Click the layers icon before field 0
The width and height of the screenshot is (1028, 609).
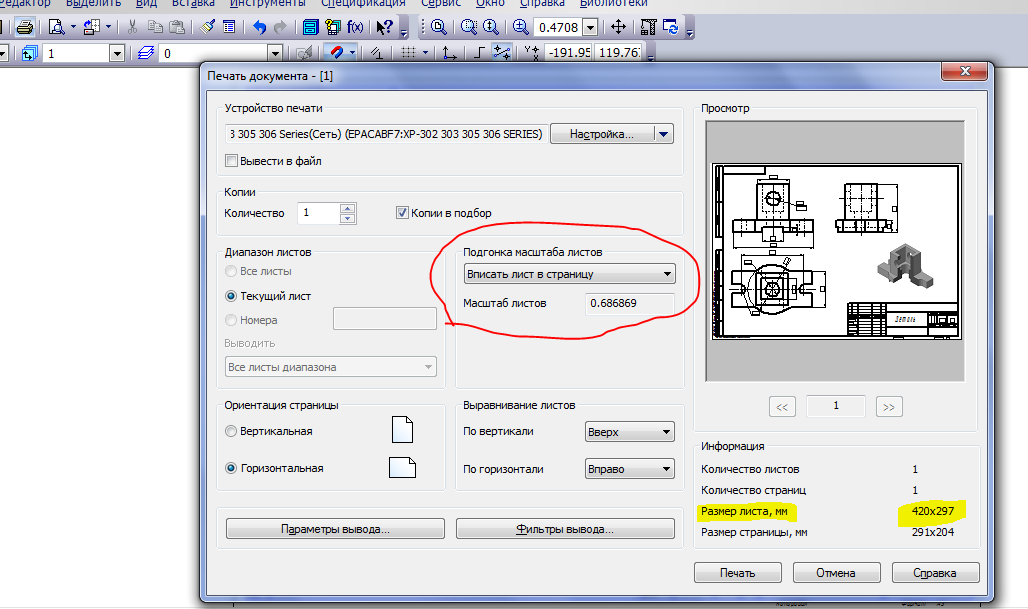click(146, 53)
